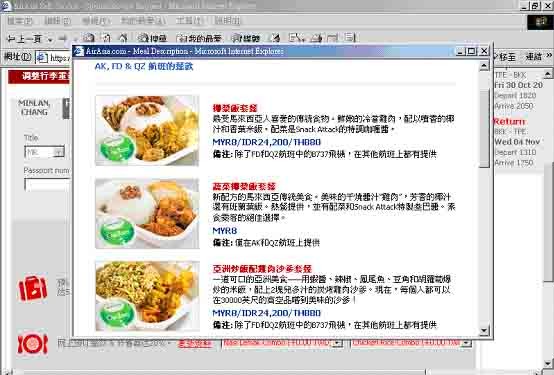This screenshot has width=554, height=375.
Task: Click the Forward arrow in the main toolbar
Action: 63,38
